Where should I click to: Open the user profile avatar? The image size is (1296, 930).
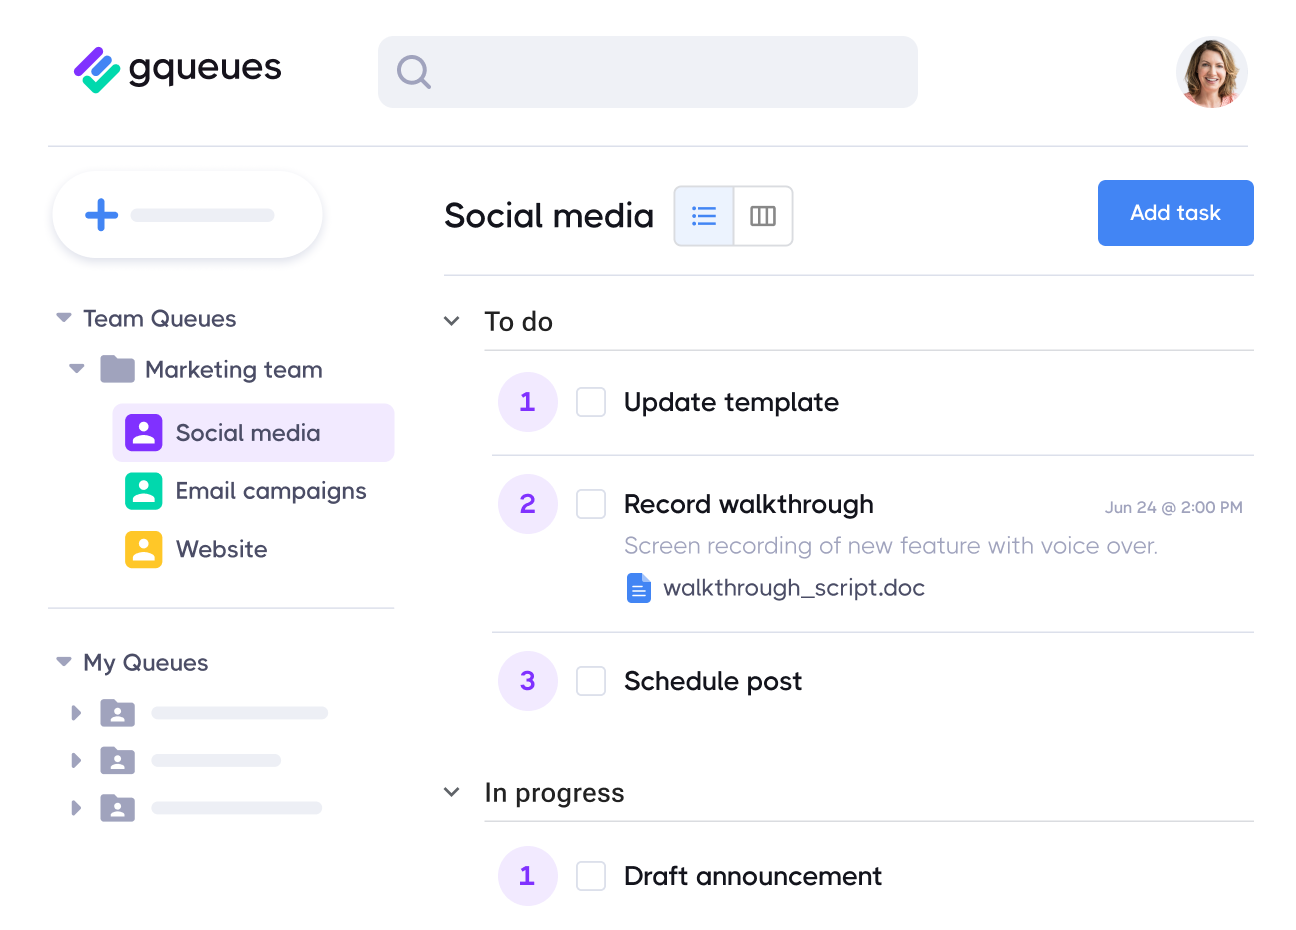(x=1212, y=72)
